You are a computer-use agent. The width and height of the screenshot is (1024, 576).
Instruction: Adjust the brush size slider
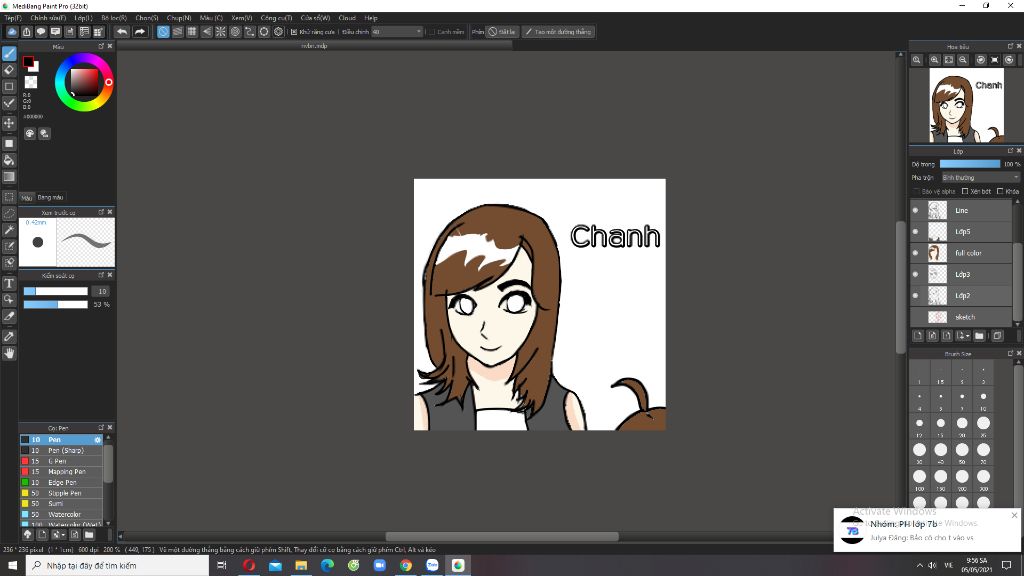[x=56, y=291]
